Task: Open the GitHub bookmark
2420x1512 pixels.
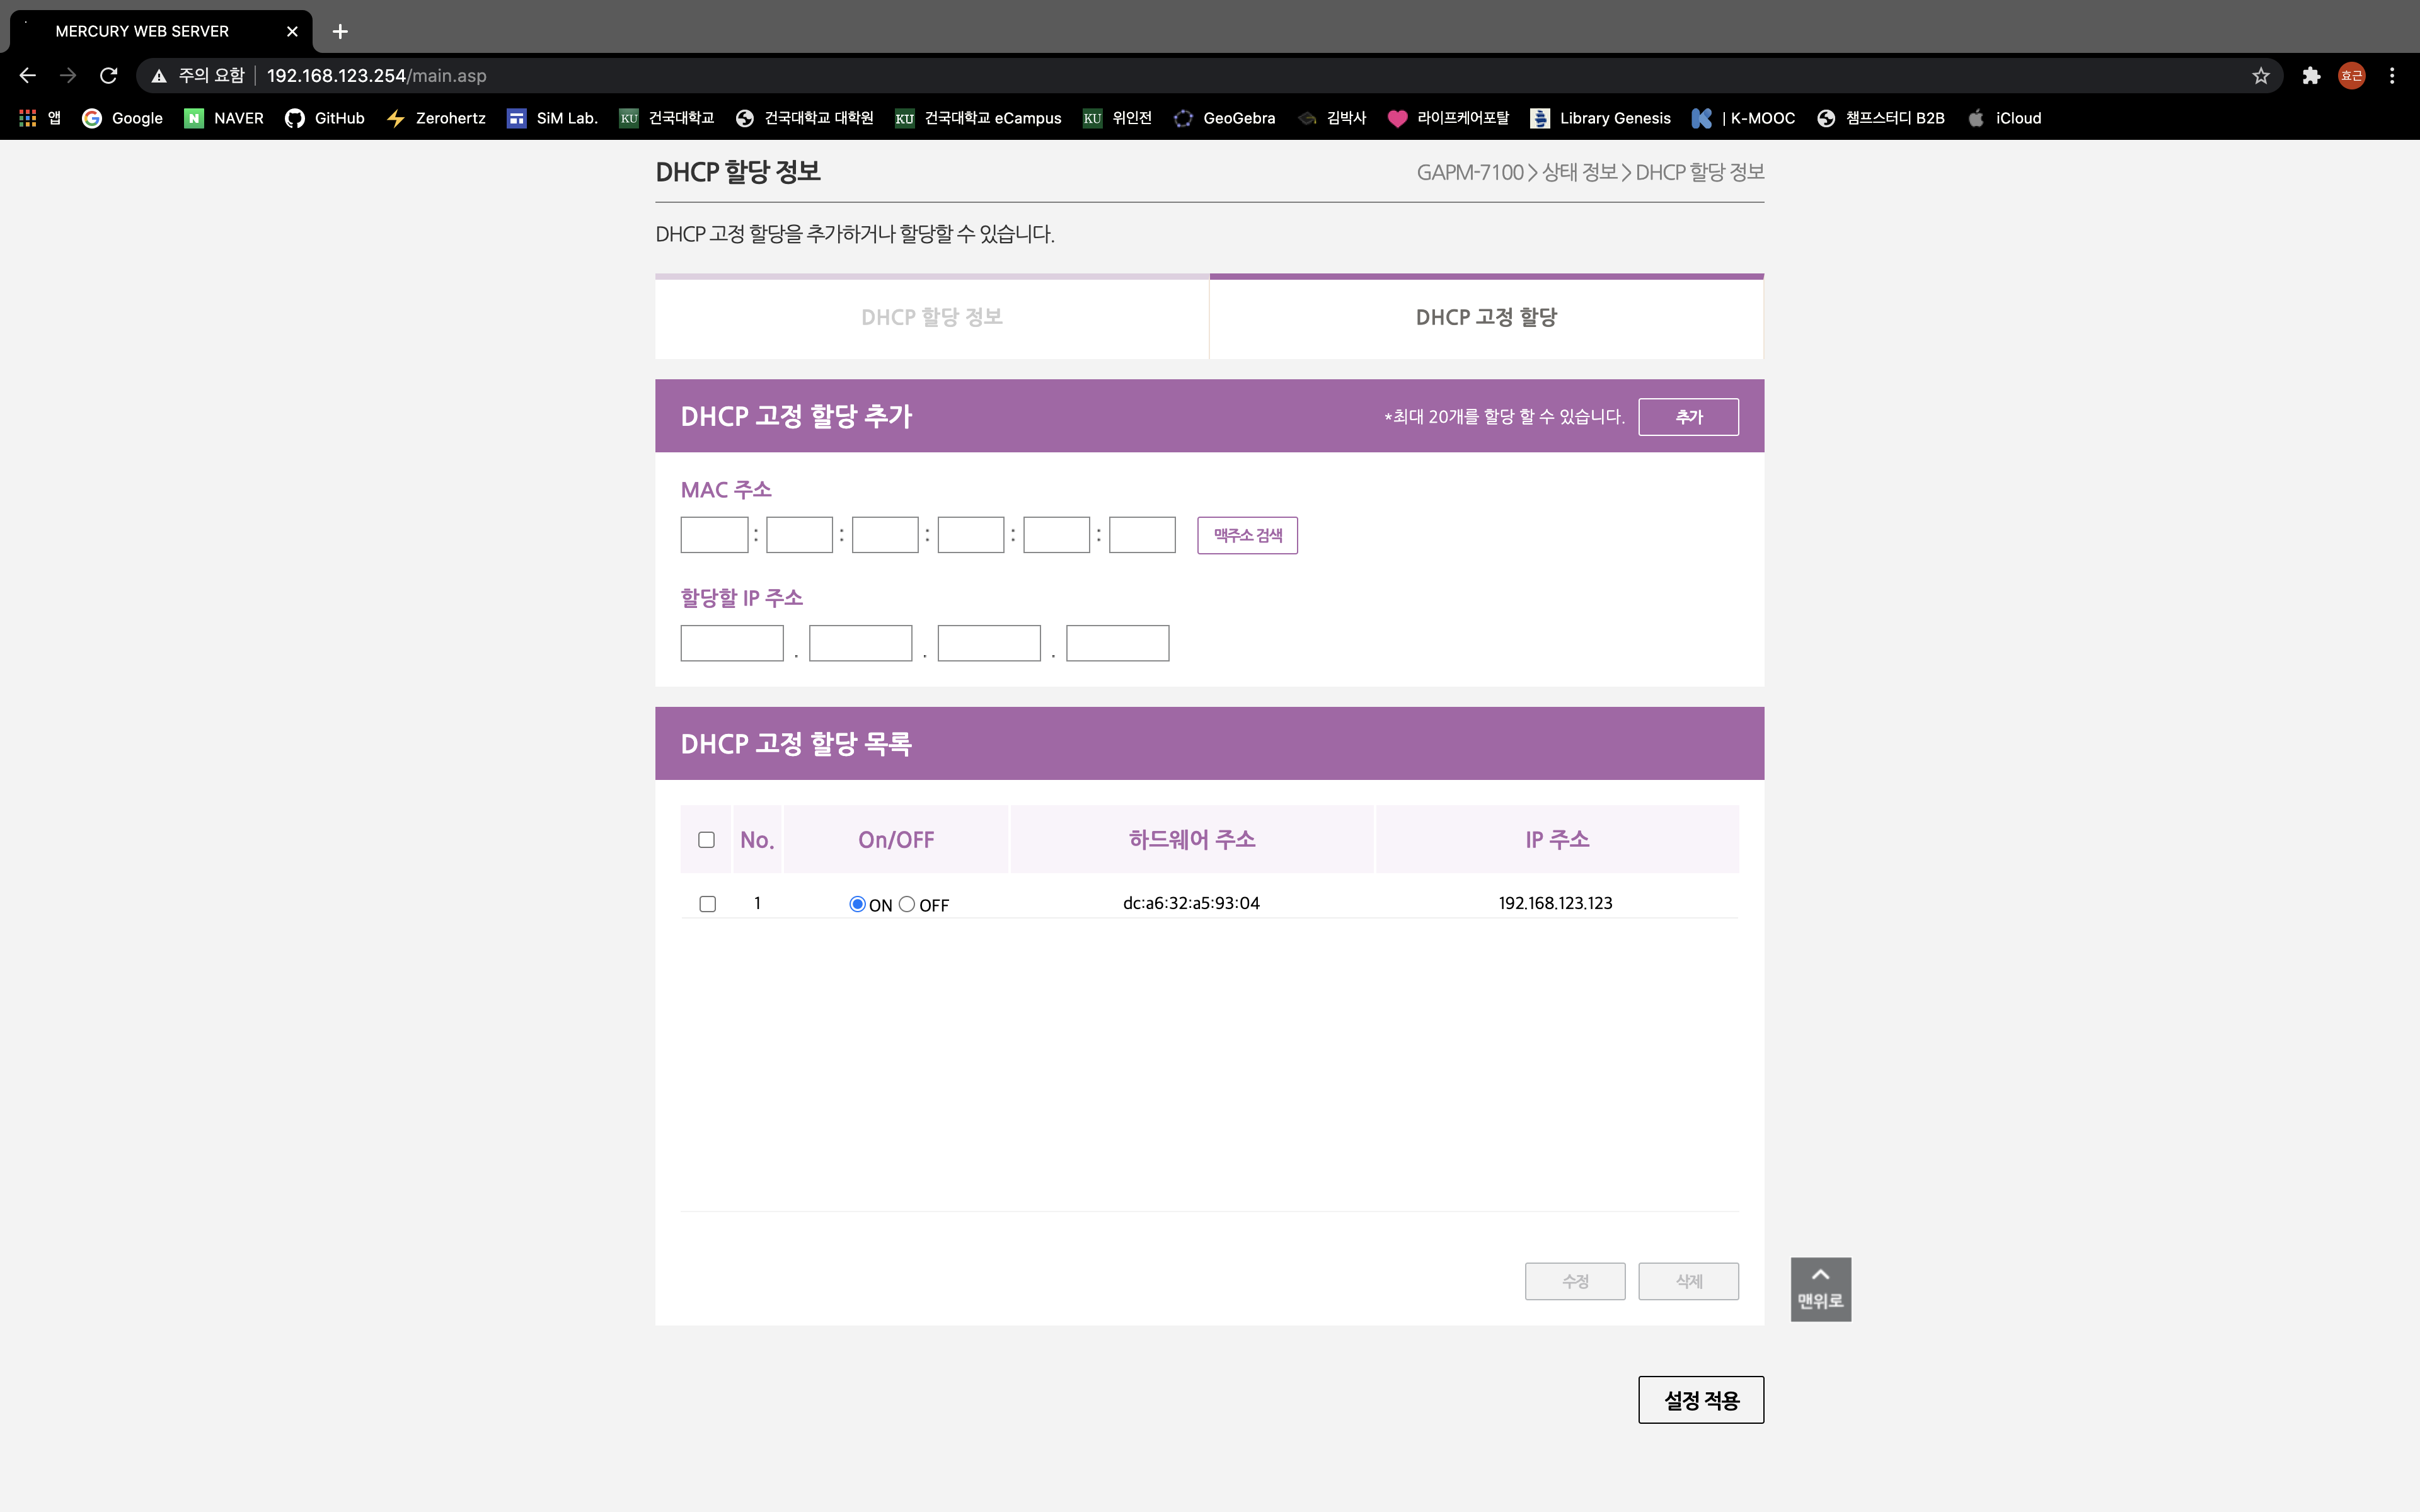Action: (x=325, y=118)
